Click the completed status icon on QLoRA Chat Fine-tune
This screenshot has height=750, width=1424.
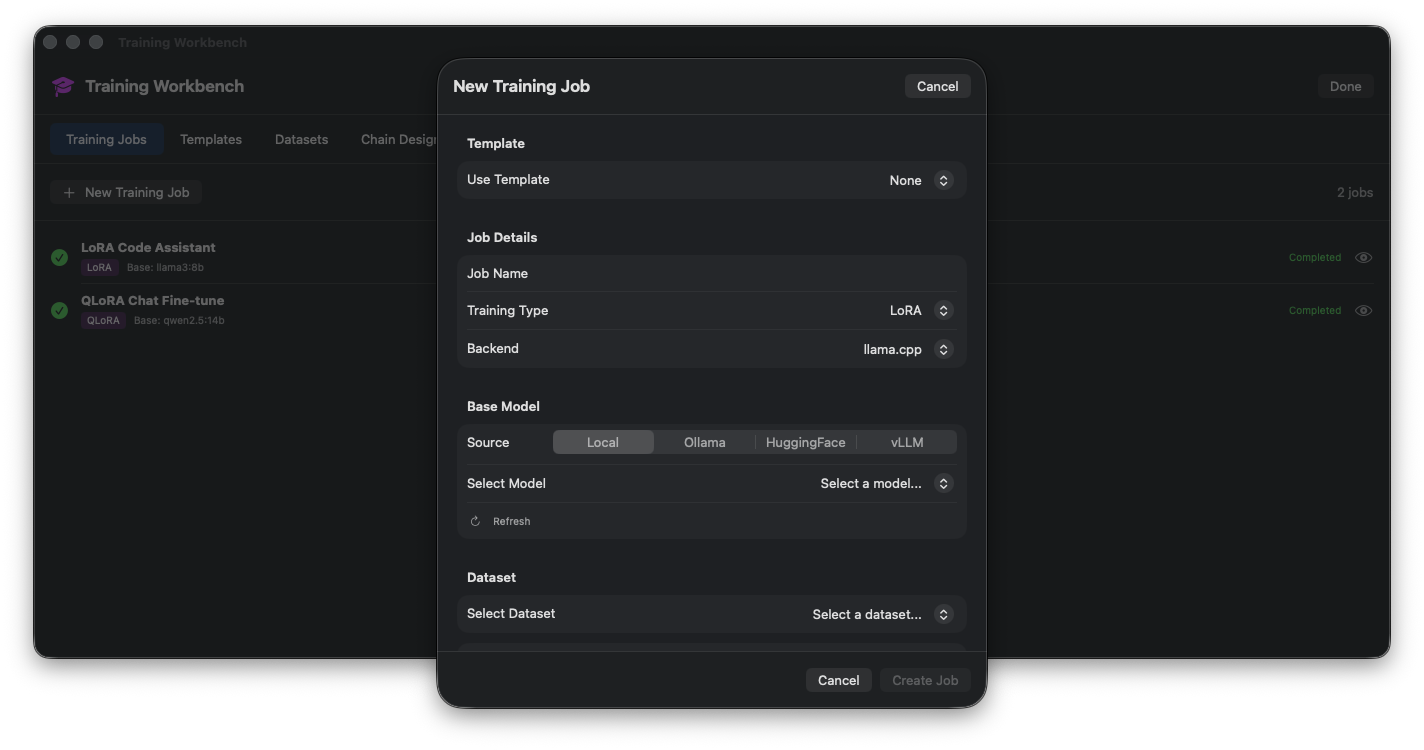tap(59, 310)
